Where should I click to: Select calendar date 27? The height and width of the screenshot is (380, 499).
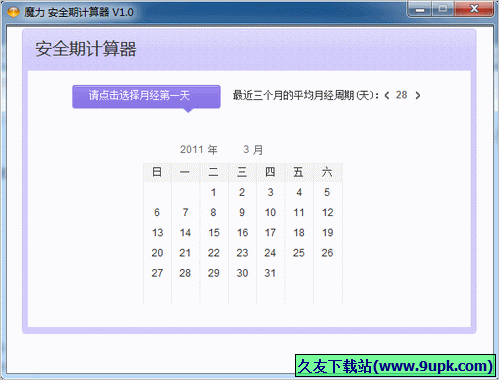point(157,273)
